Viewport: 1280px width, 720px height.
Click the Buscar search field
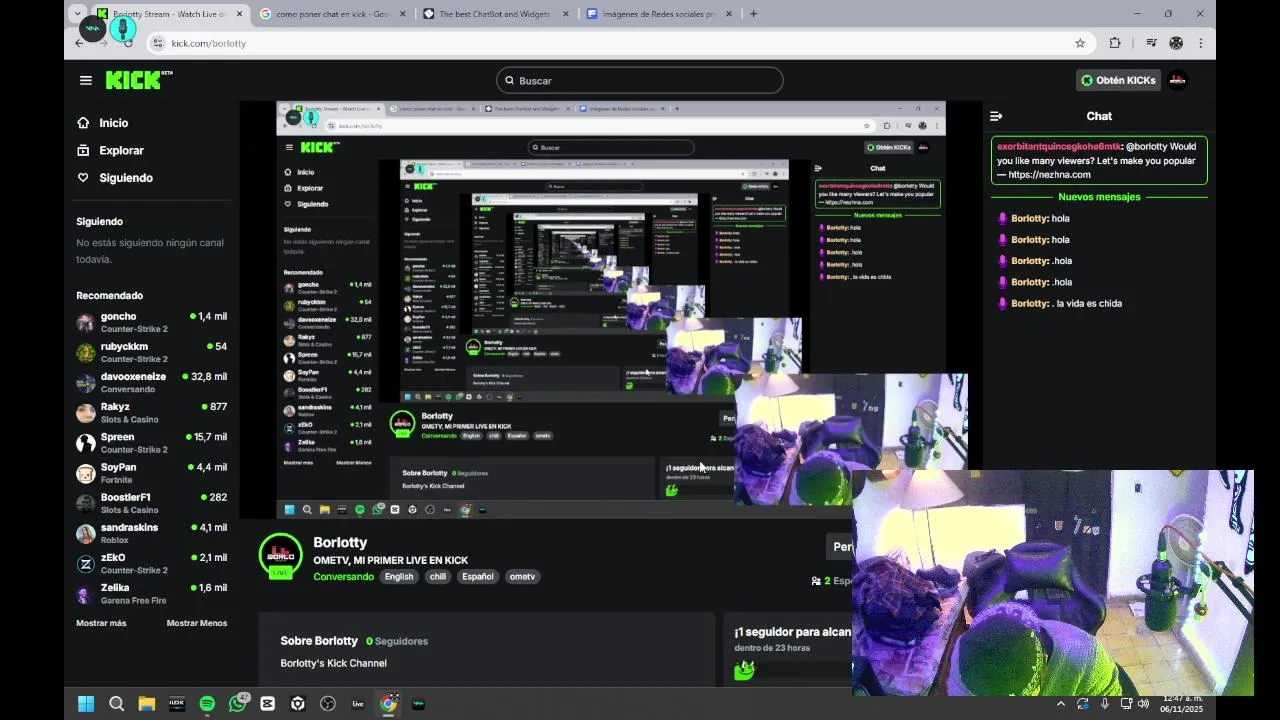pos(639,80)
